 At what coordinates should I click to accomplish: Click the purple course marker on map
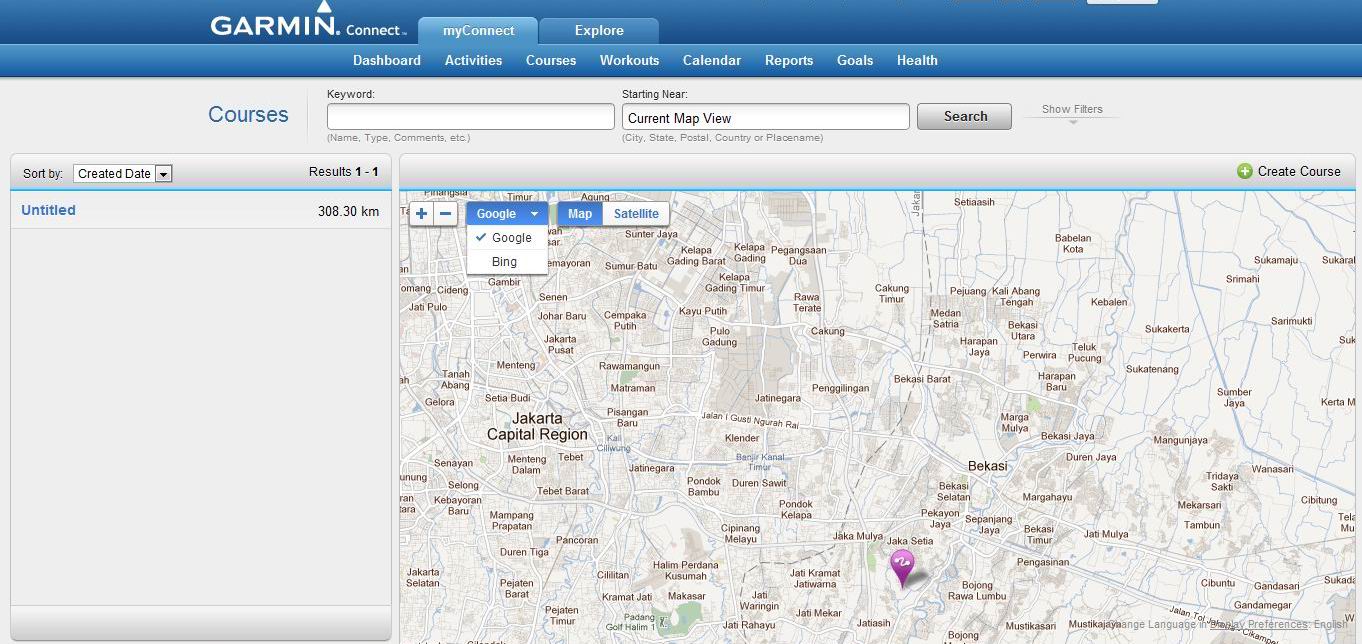902,567
